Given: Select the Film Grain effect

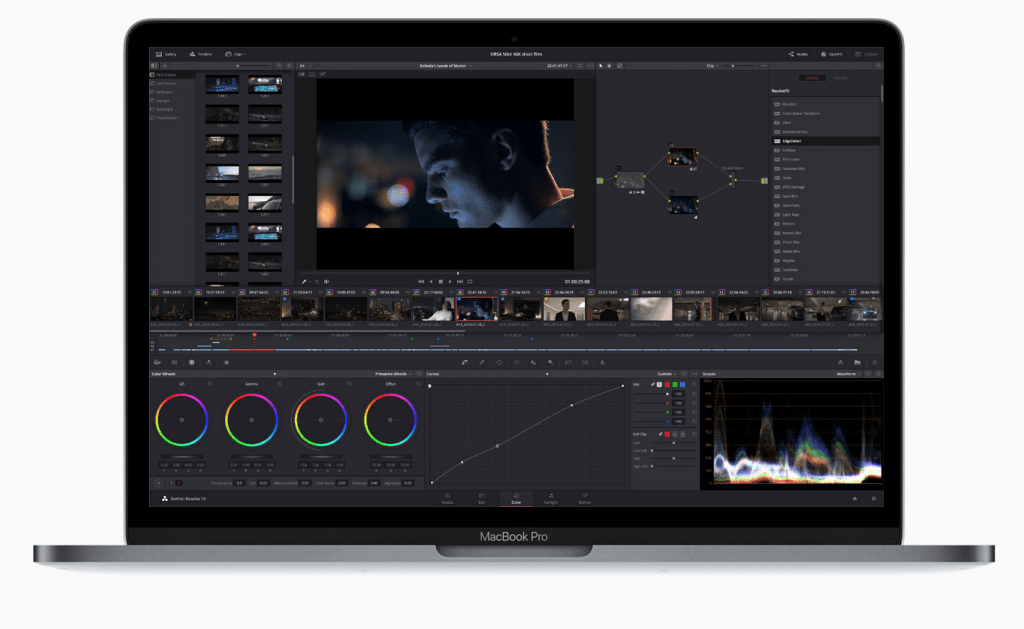Looking at the screenshot, I should tap(826, 159).
